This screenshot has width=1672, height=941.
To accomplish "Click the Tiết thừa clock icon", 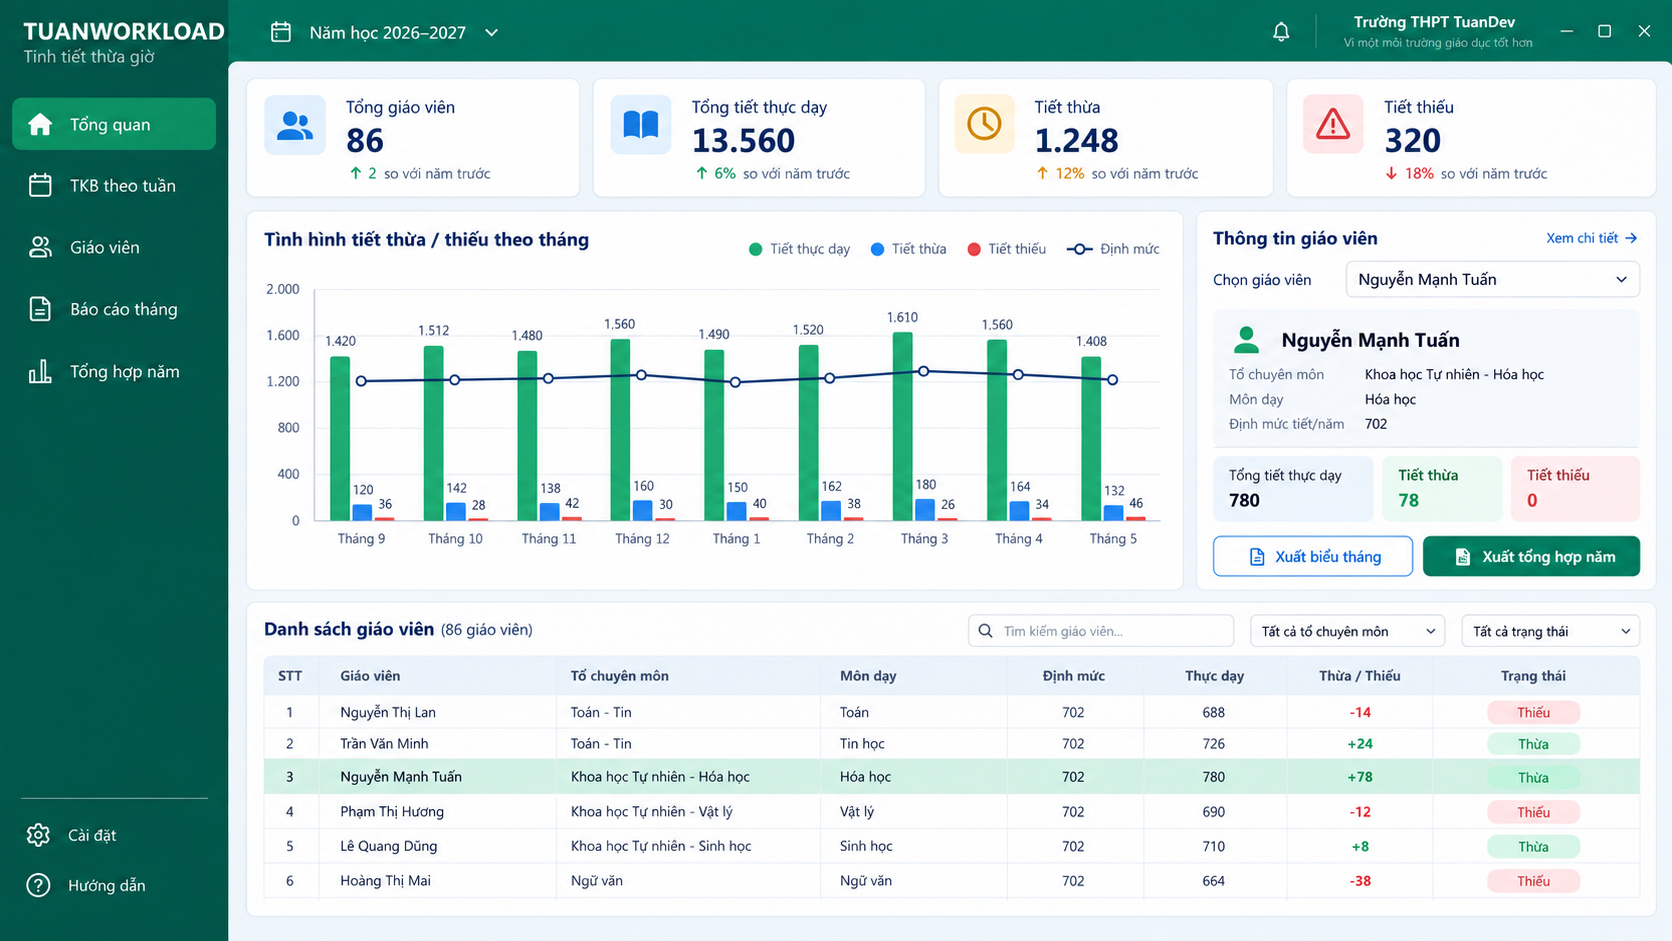I will [x=984, y=124].
